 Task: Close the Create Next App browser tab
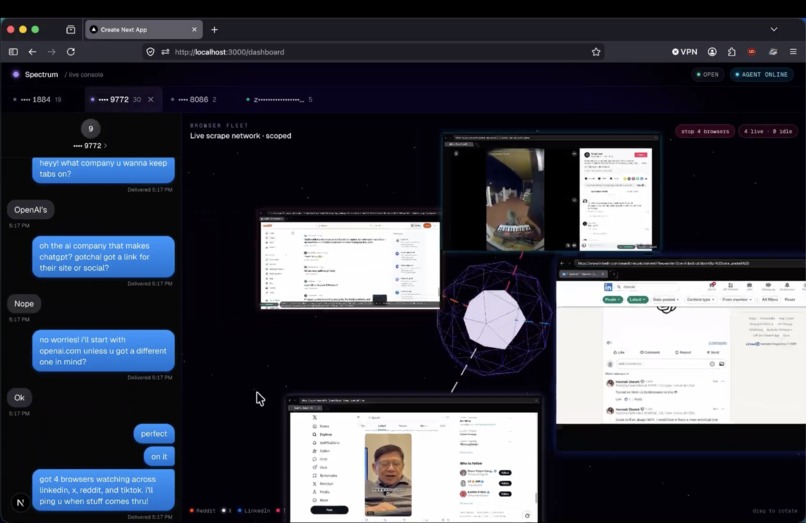tap(194, 30)
